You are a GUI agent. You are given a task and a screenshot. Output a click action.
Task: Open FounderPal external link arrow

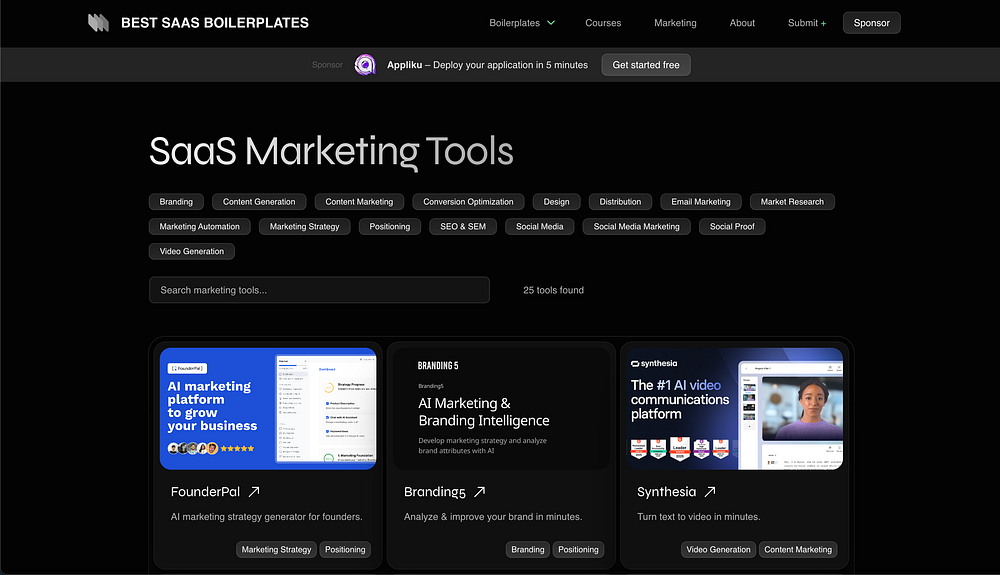[x=254, y=491]
